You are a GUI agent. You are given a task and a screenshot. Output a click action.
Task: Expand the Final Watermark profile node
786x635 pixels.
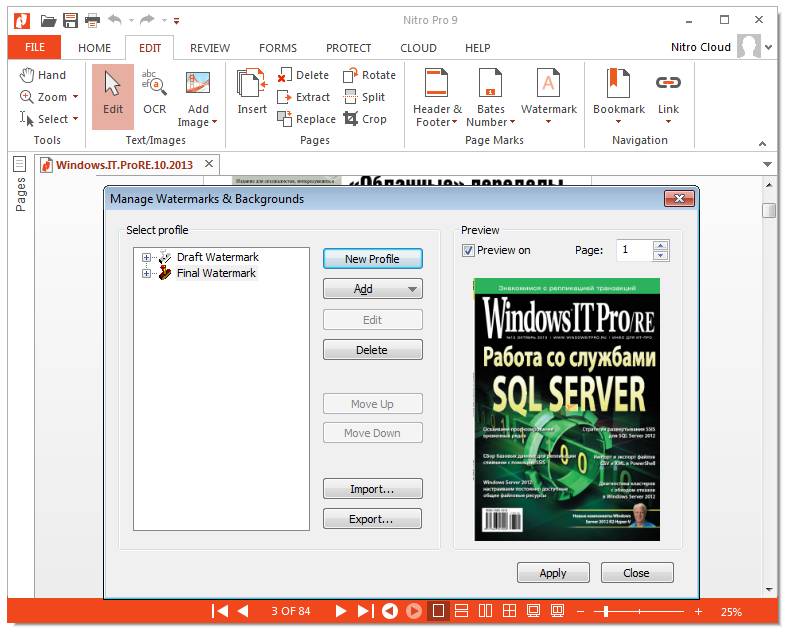click(x=146, y=274)
